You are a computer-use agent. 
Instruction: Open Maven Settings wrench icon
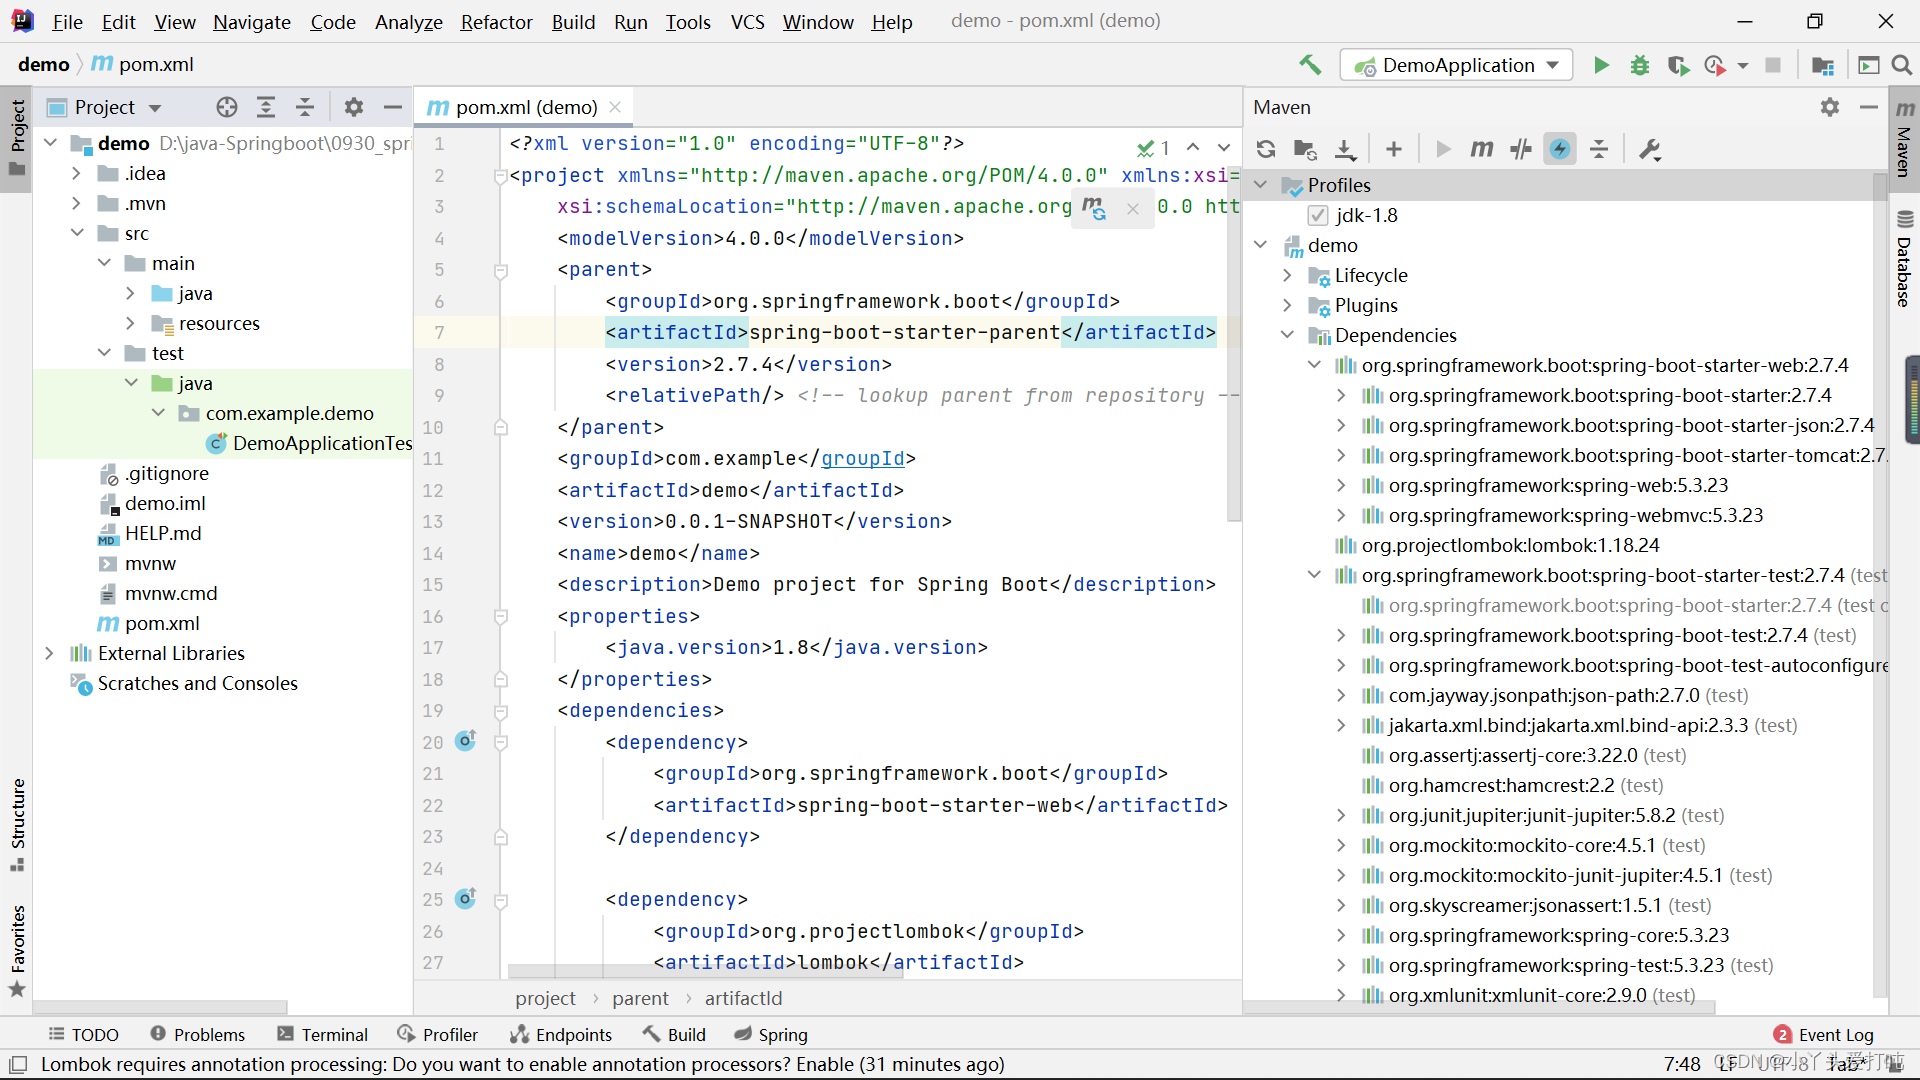(x=1650, y=149)
